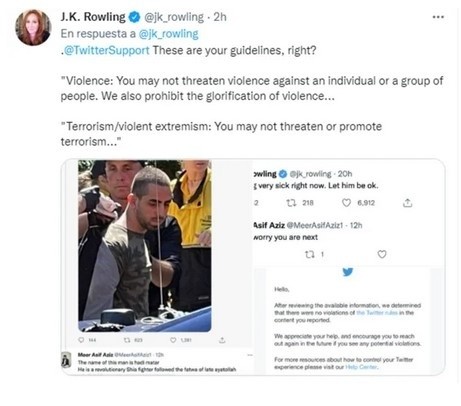Open the @jk_rowling handle in header
The width and height of the screenshot is (461, 406).
(x=174, y=17)
